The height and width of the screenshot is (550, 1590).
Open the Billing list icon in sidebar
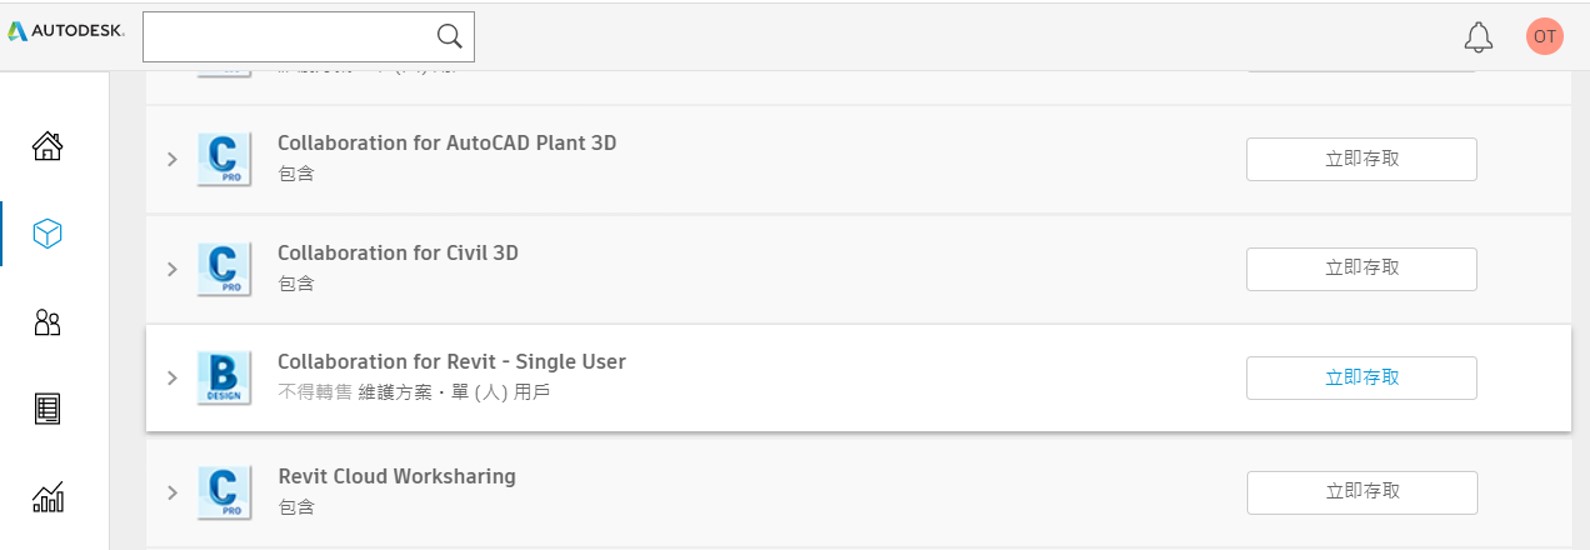pyautogui.click(x=47, y=409)
